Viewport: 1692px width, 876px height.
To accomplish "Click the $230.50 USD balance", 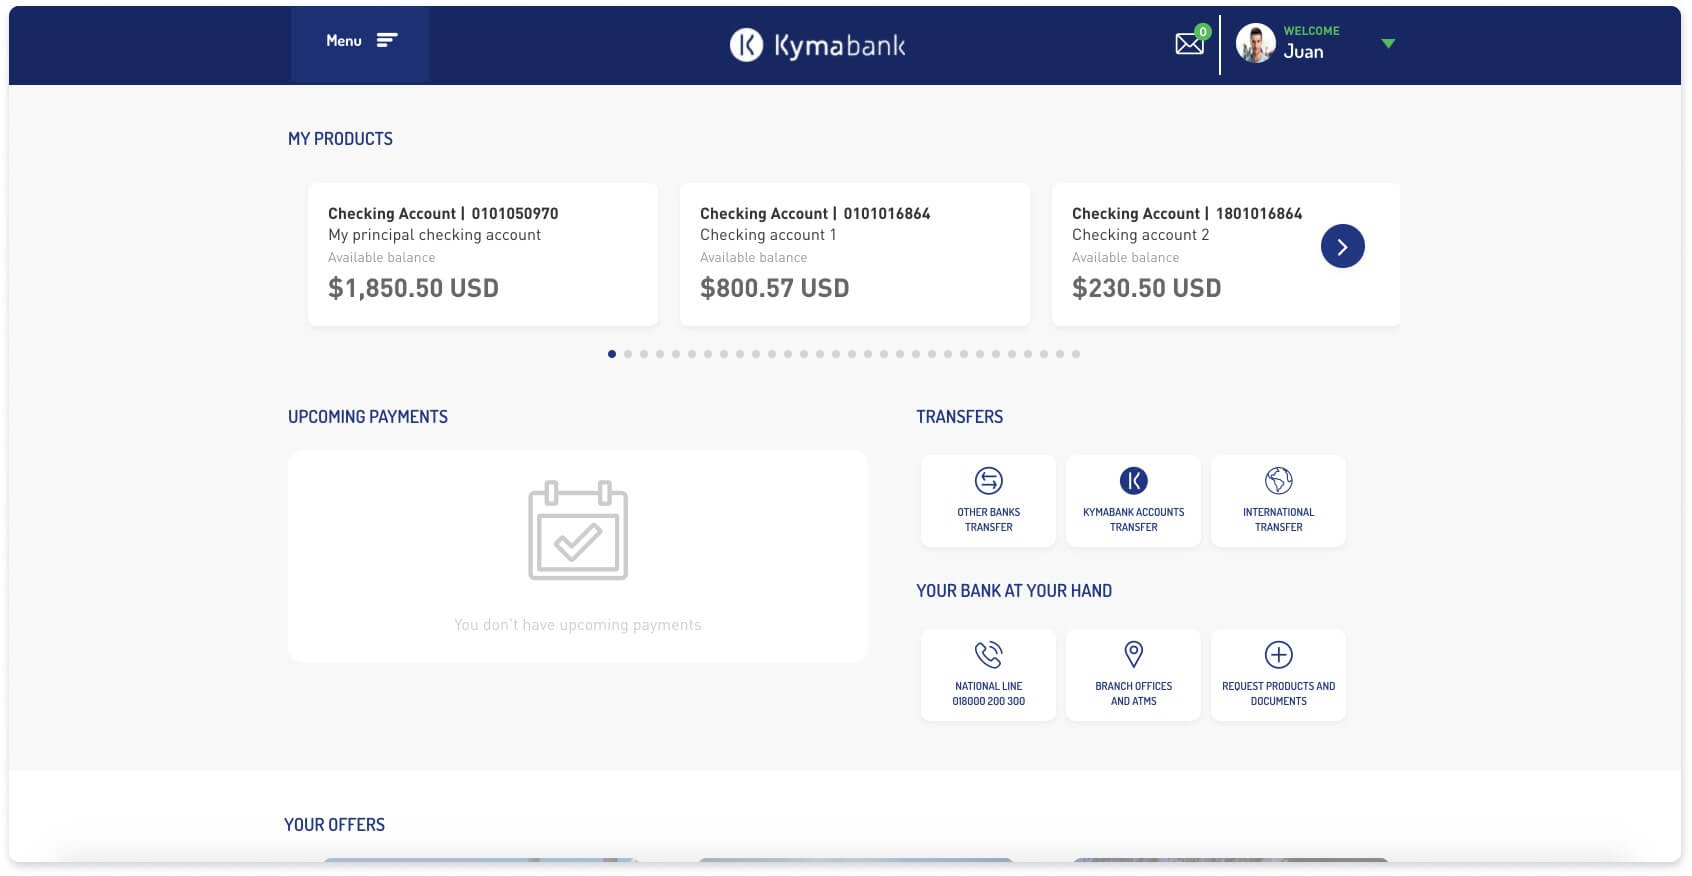I will click(x=1147, y=288).
